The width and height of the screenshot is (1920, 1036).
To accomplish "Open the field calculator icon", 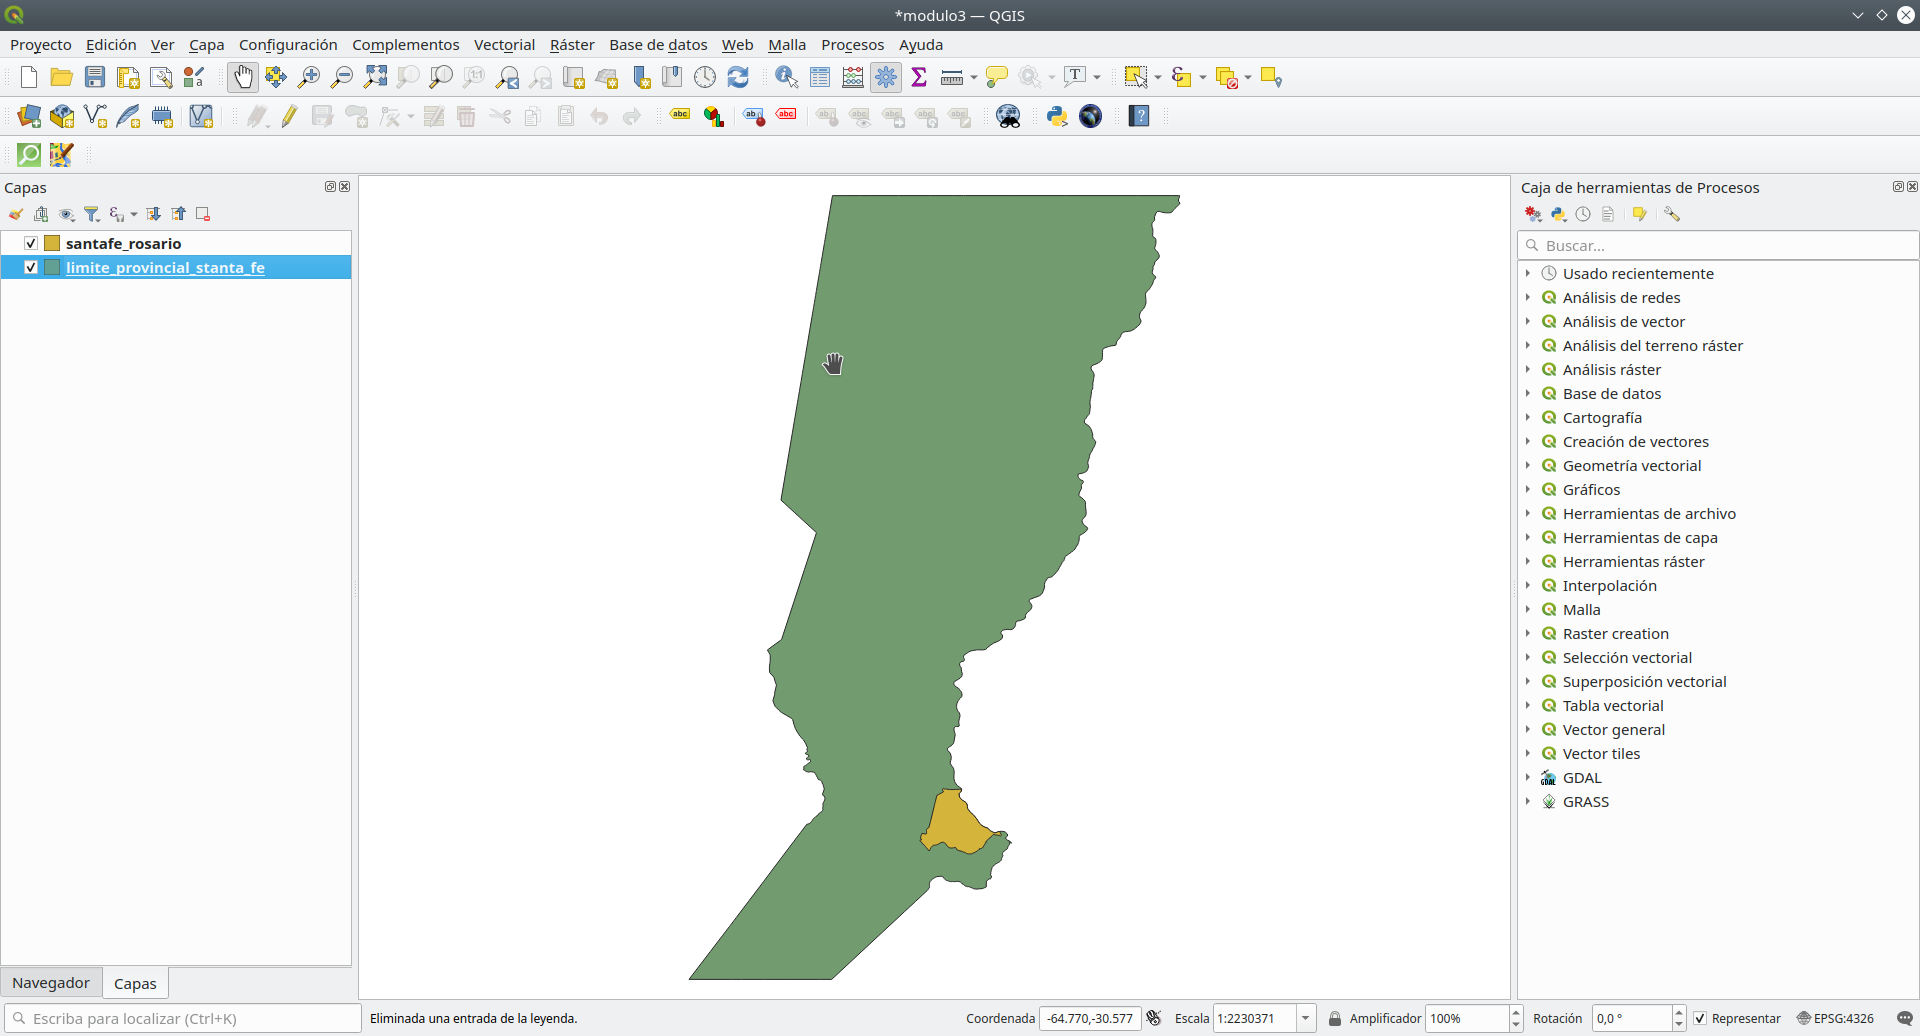I will tap(853, 77).
